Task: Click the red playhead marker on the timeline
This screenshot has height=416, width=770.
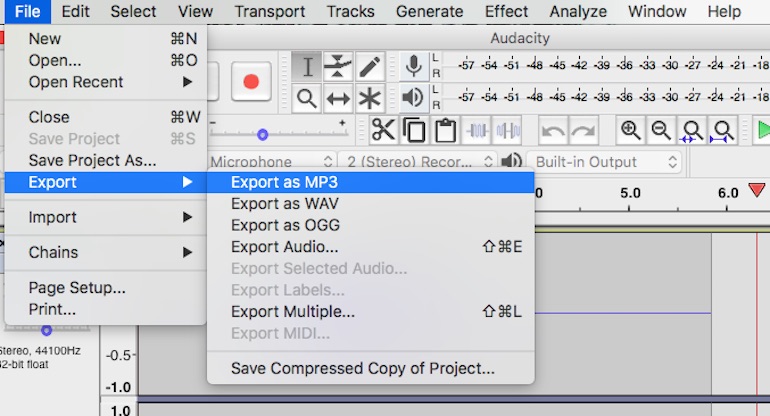Action: (x=757, y=190)
